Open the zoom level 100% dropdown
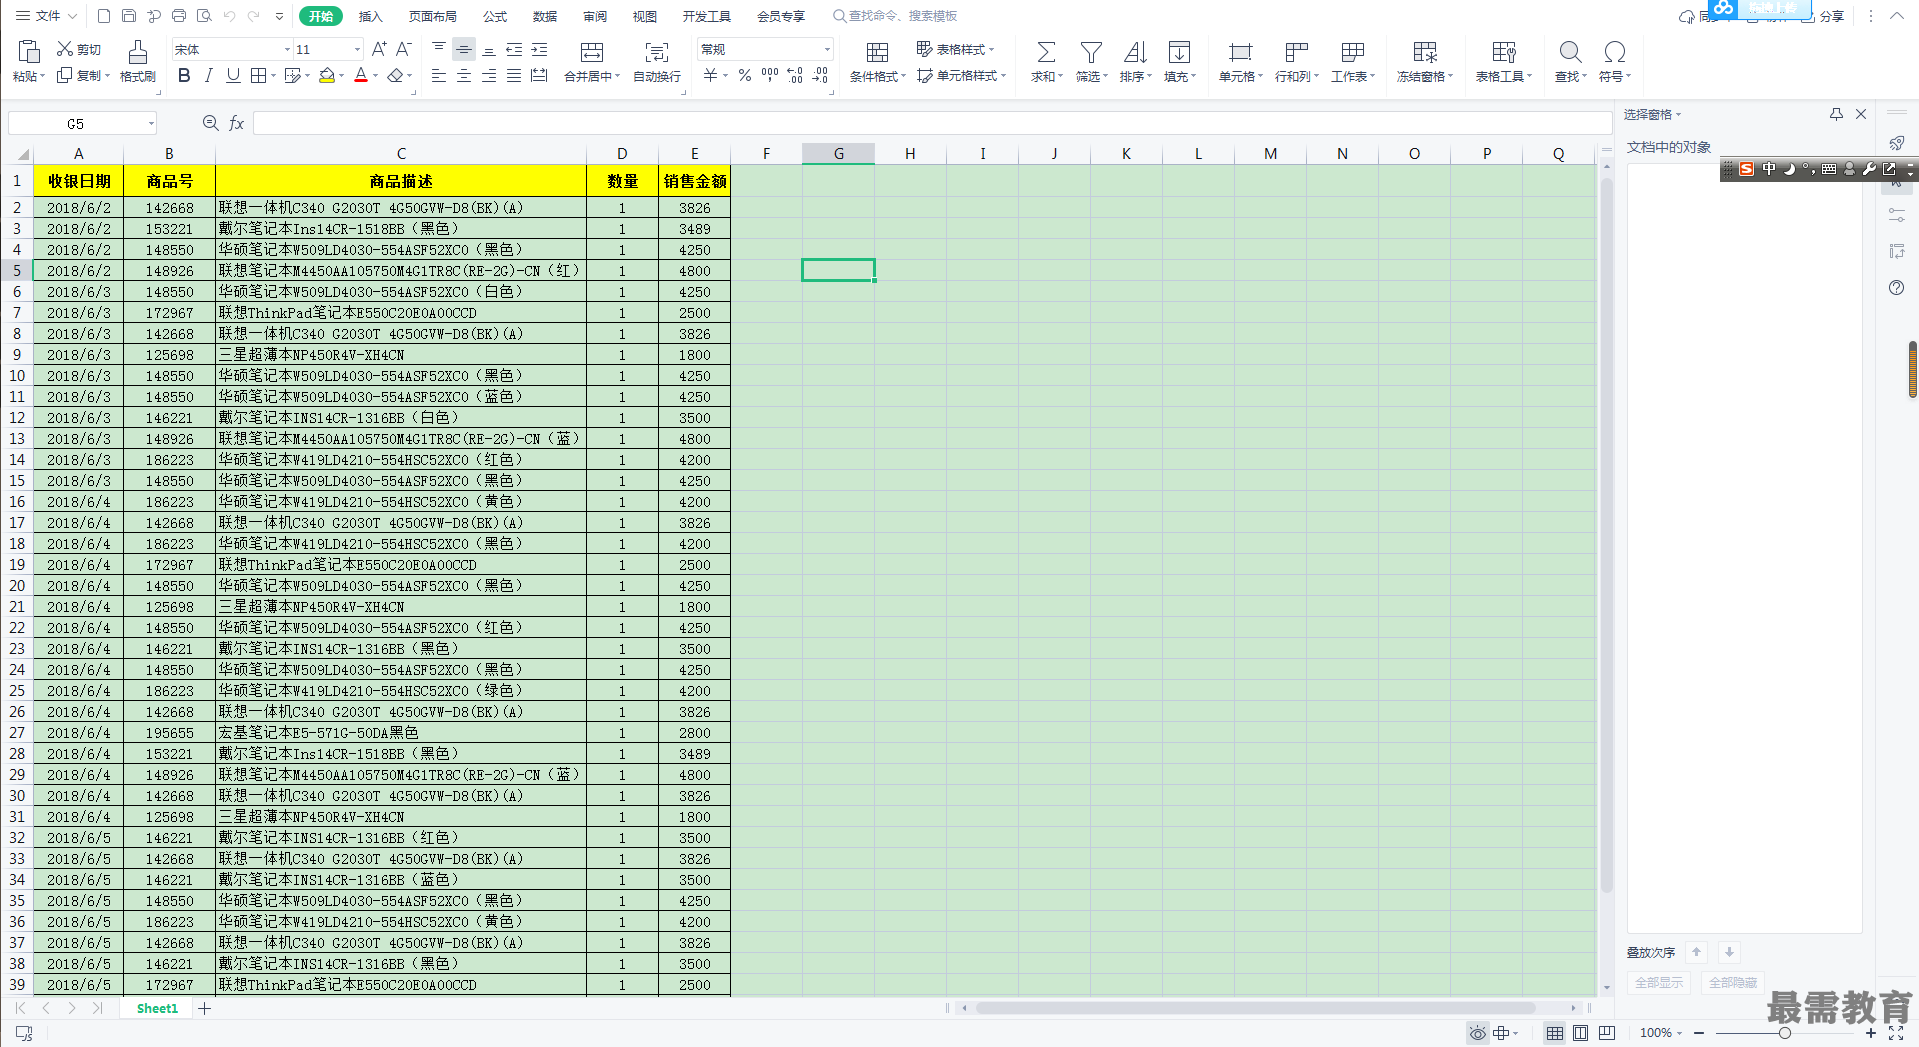The image size is (1919, 1047). click(1661, 1033)
